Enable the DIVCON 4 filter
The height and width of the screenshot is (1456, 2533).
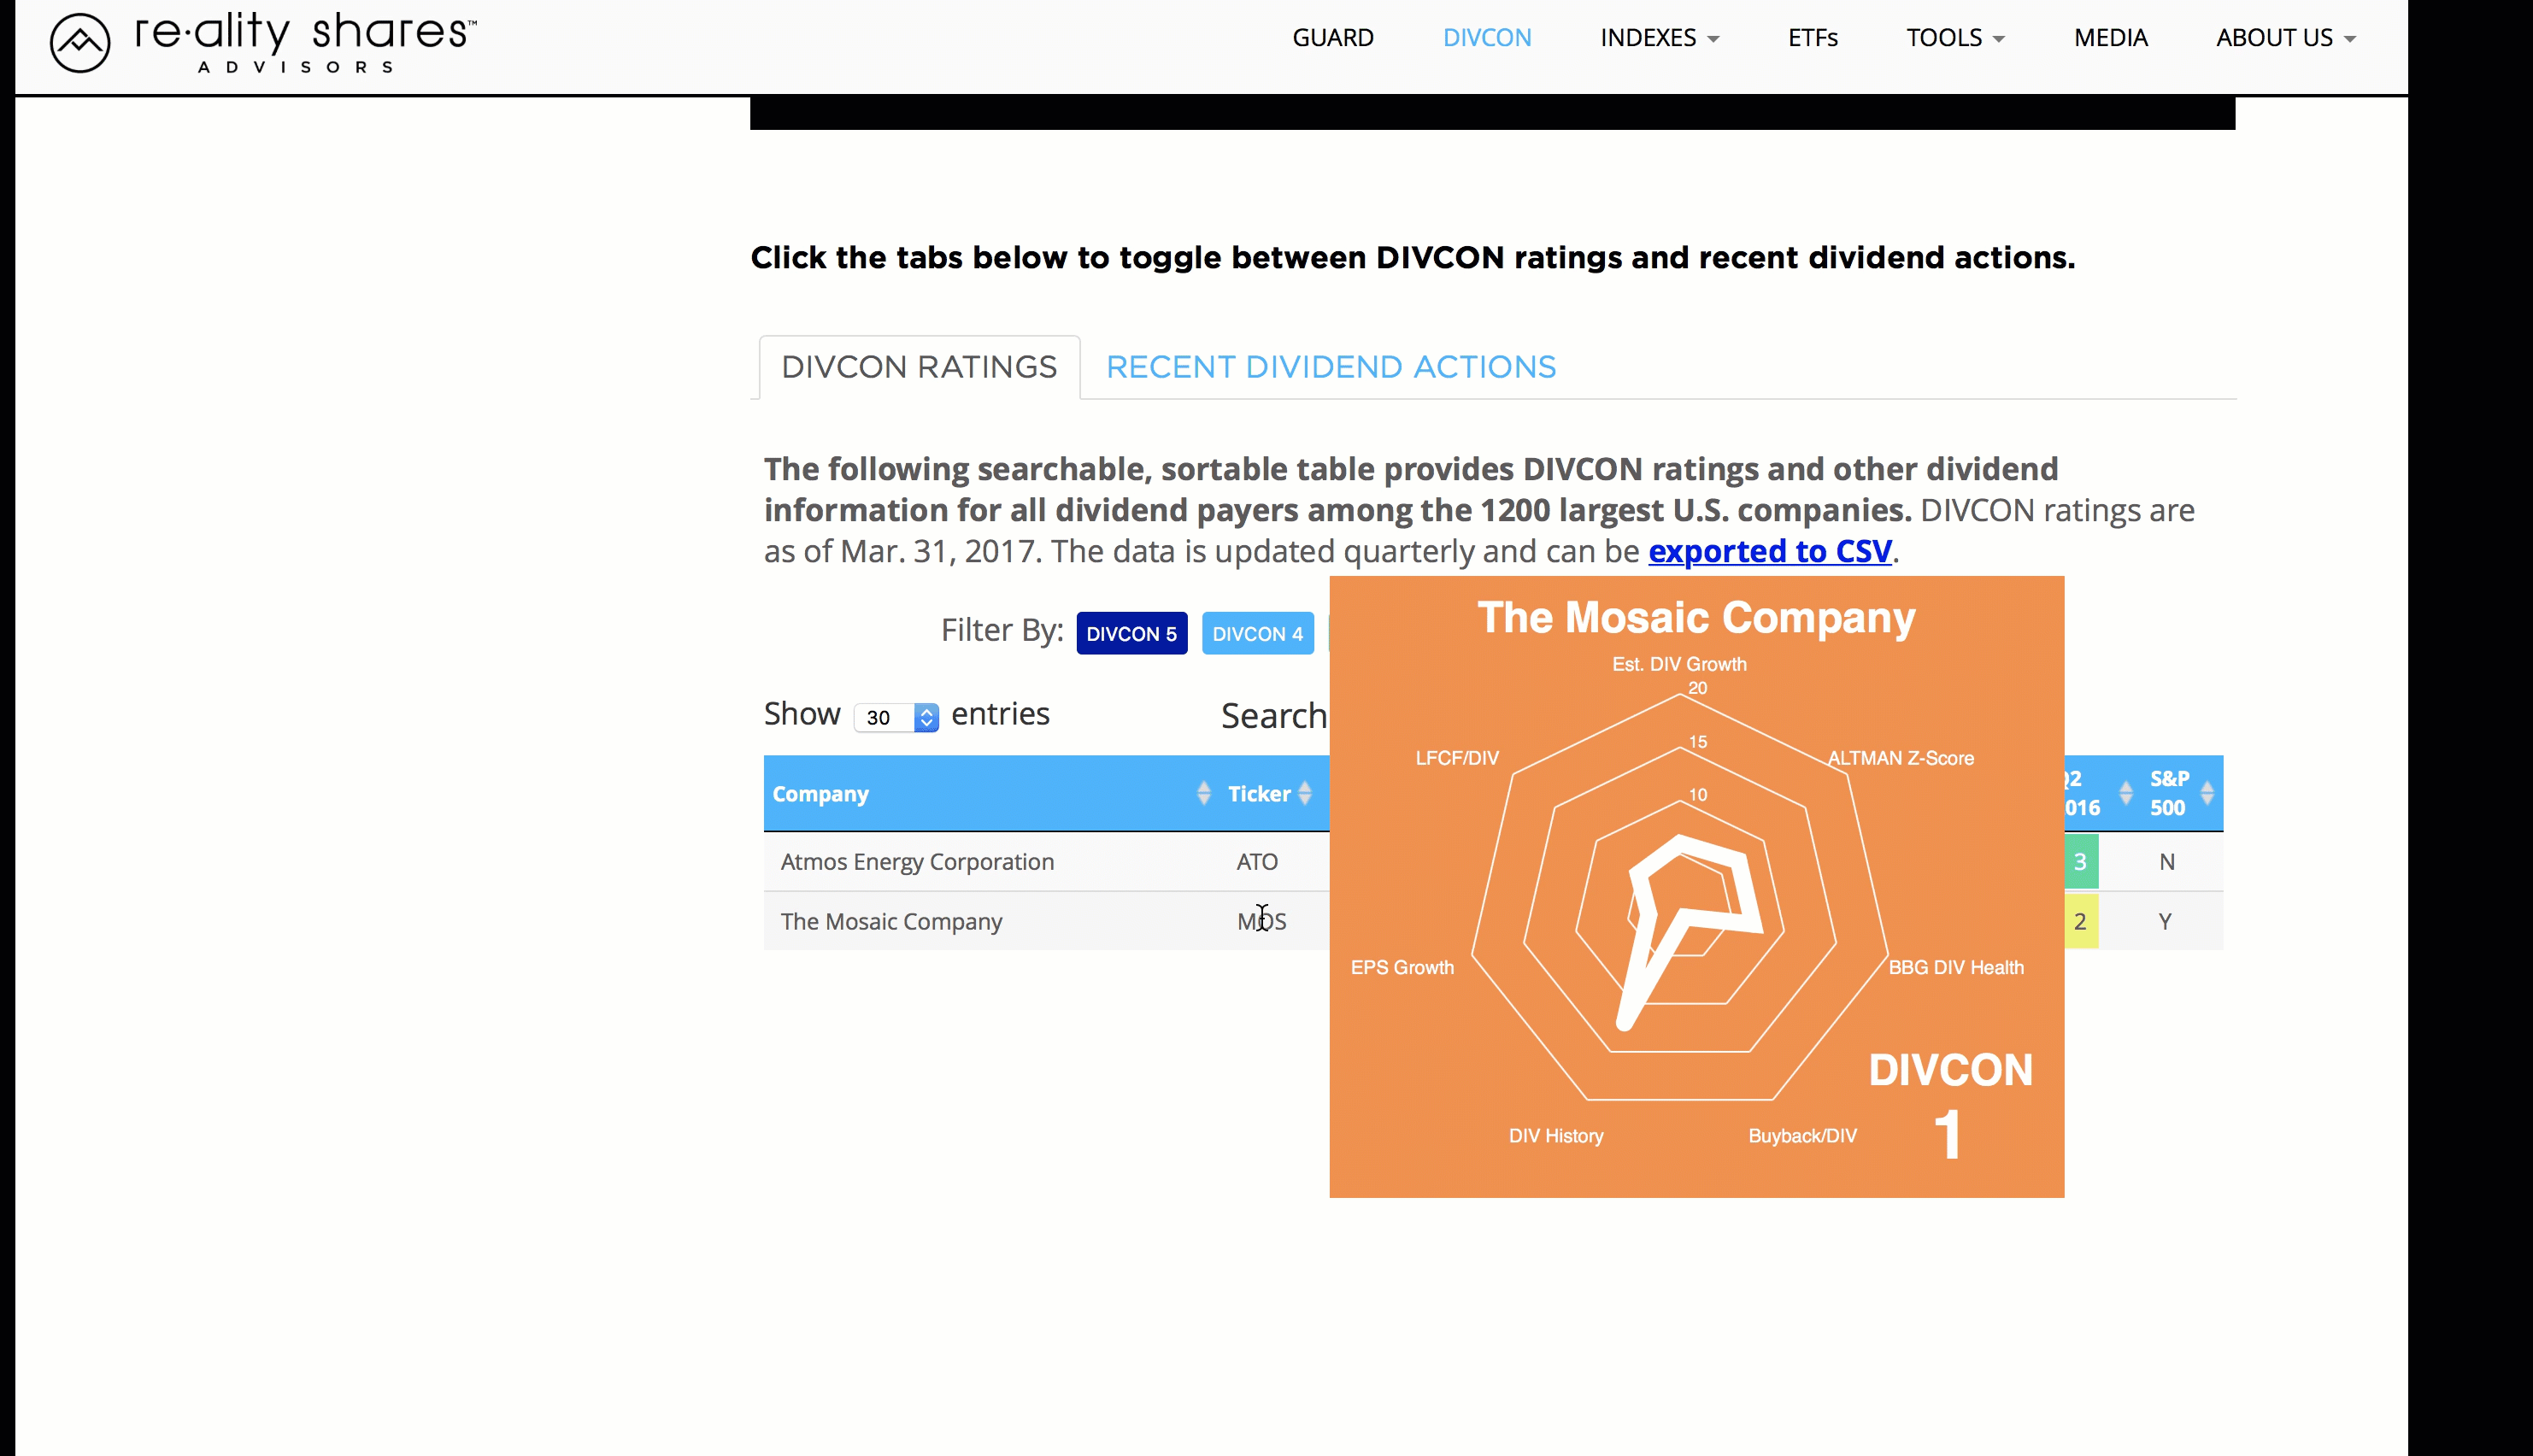pyautogui.click(x=1257, y=633)
